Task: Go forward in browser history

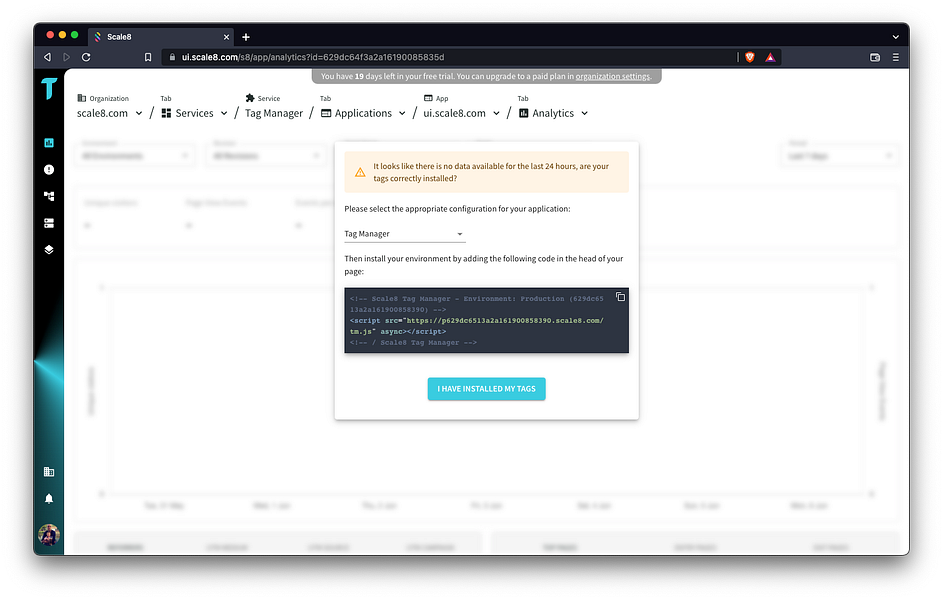Action: pyautogui.click(x=67, y=57)
